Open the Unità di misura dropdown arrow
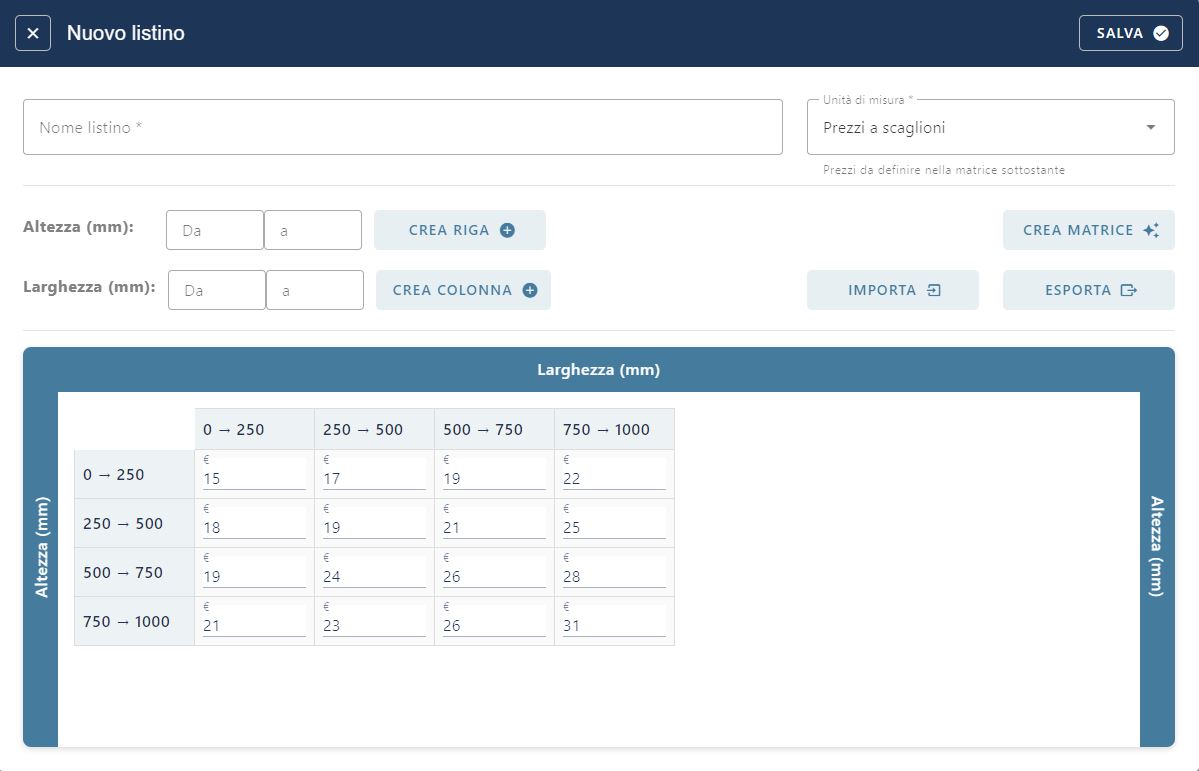1199x771 pixels. [1150, 128]
